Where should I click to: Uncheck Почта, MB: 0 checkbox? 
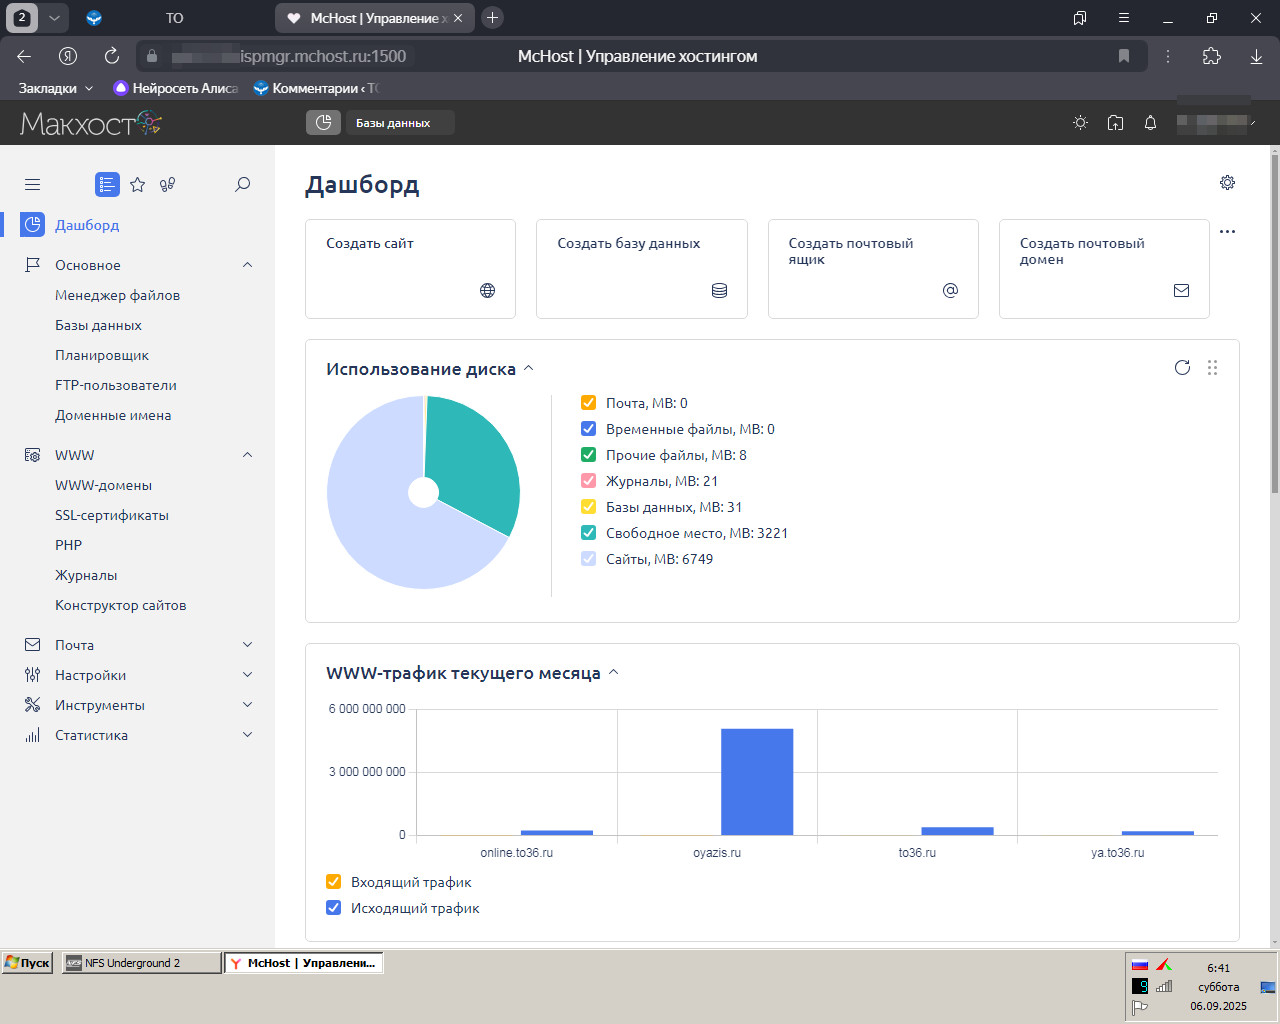point(588,403)
